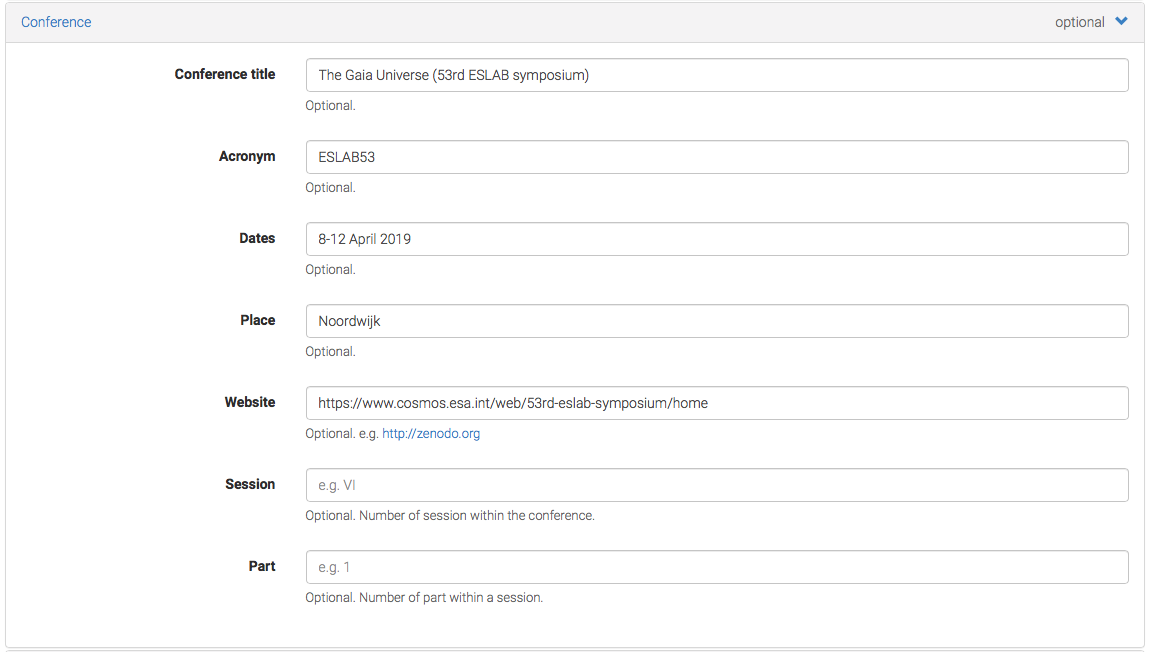This screenshot has width=1150, height=652.
Task: Click 'Optional. Number of part within a session.' hint
Action: [424, 598]
